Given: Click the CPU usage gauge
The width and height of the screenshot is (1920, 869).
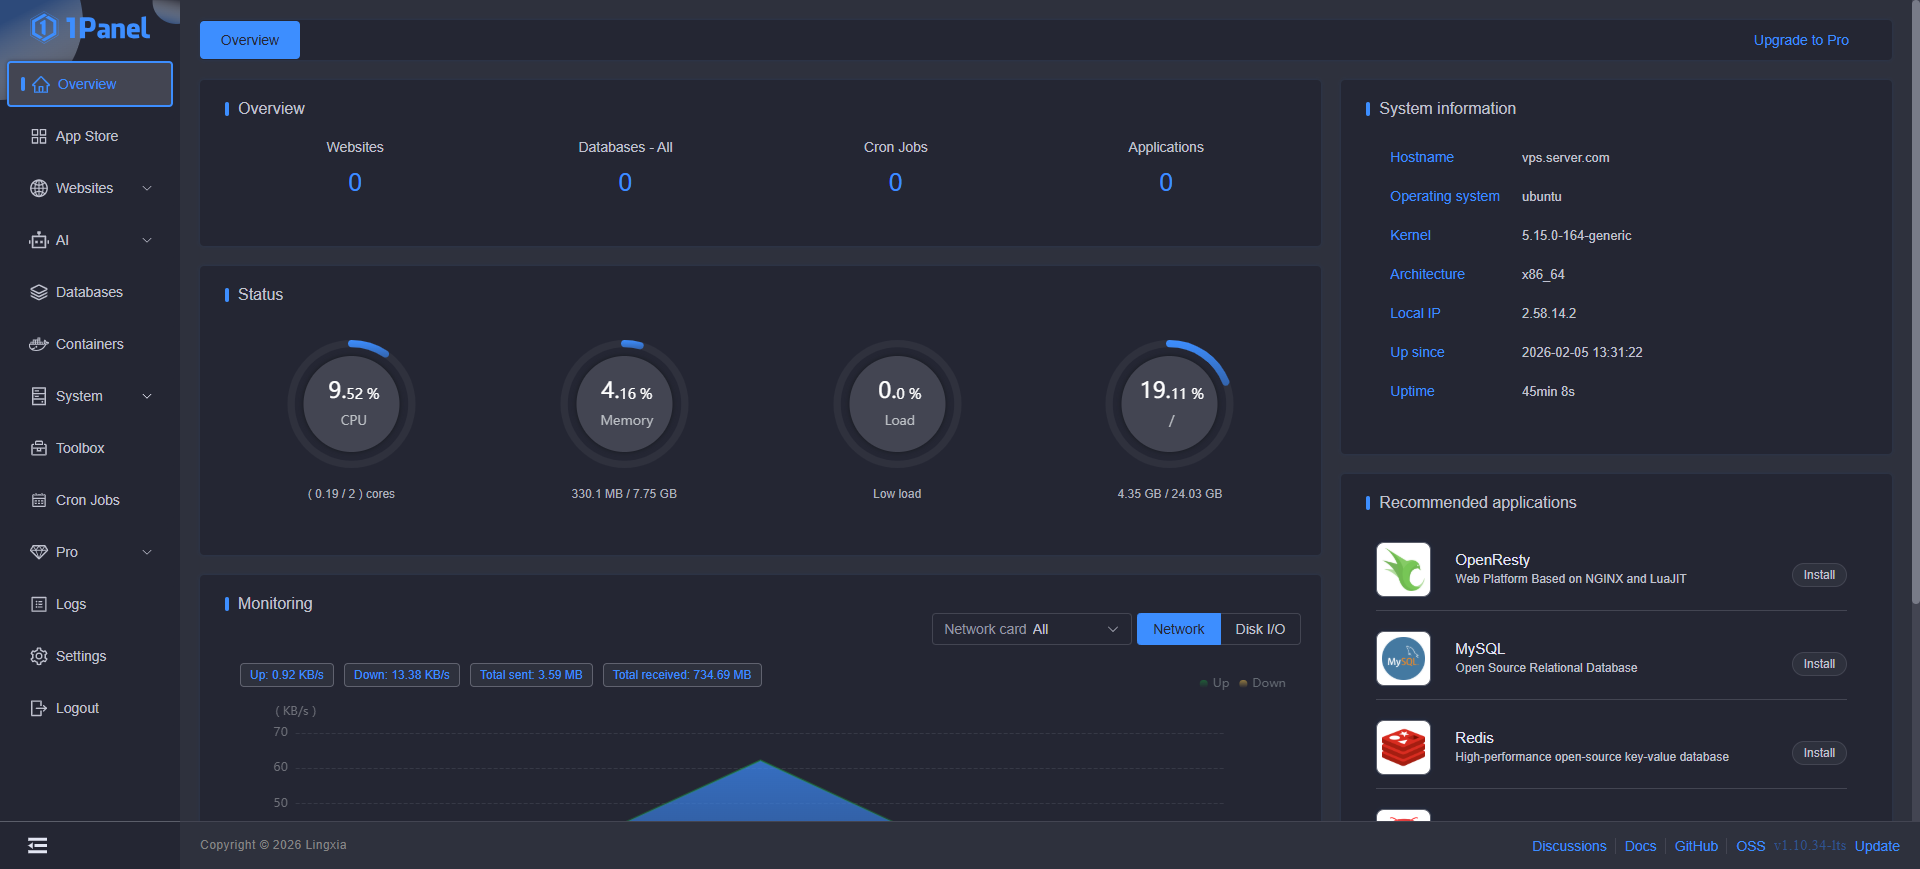Looking at the screenshot, I should [x=352, y=404].
